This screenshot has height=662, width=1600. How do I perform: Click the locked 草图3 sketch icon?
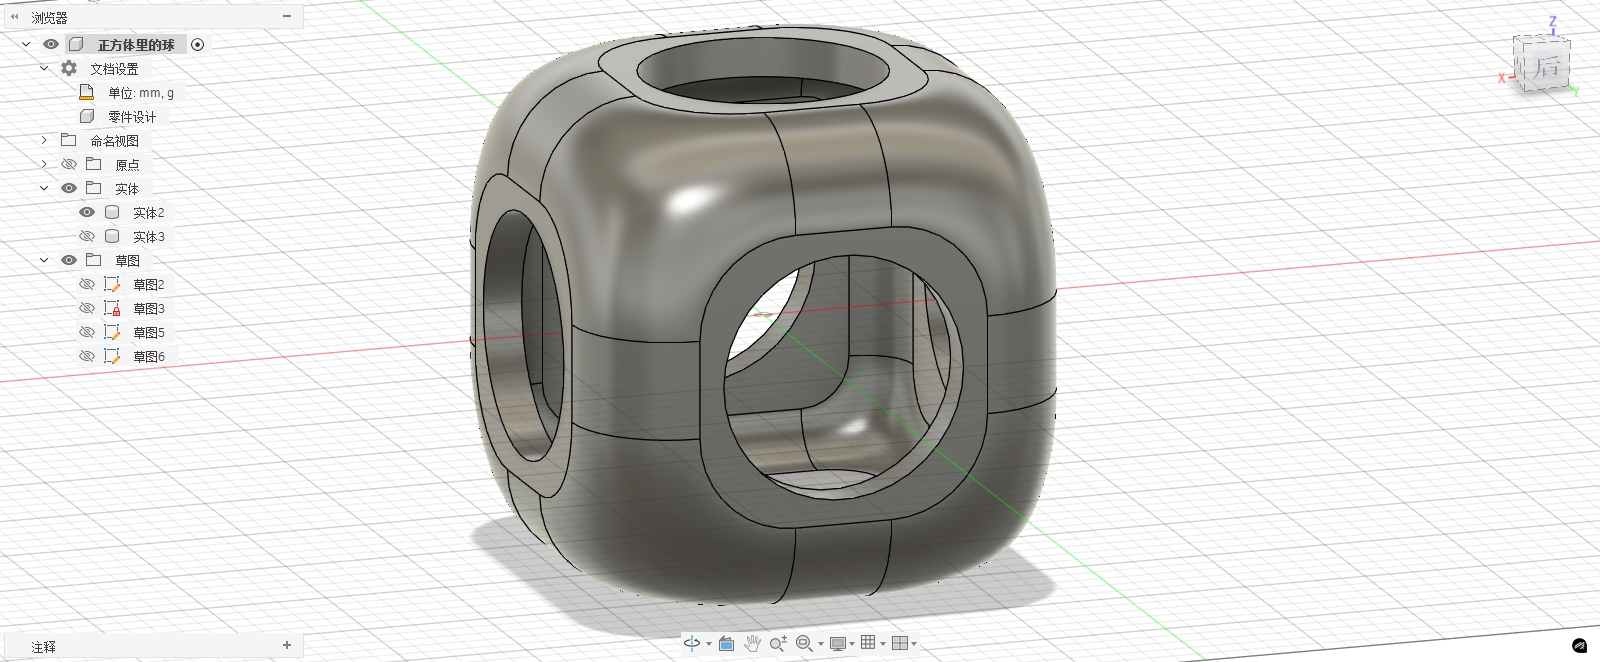[x=112, y=308]
